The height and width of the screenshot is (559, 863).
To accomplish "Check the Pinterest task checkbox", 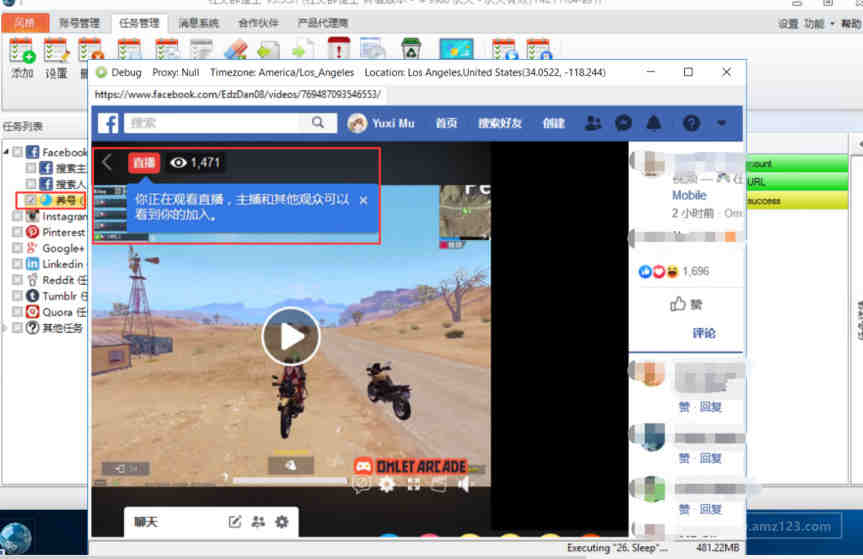I will tap(18, 232).
